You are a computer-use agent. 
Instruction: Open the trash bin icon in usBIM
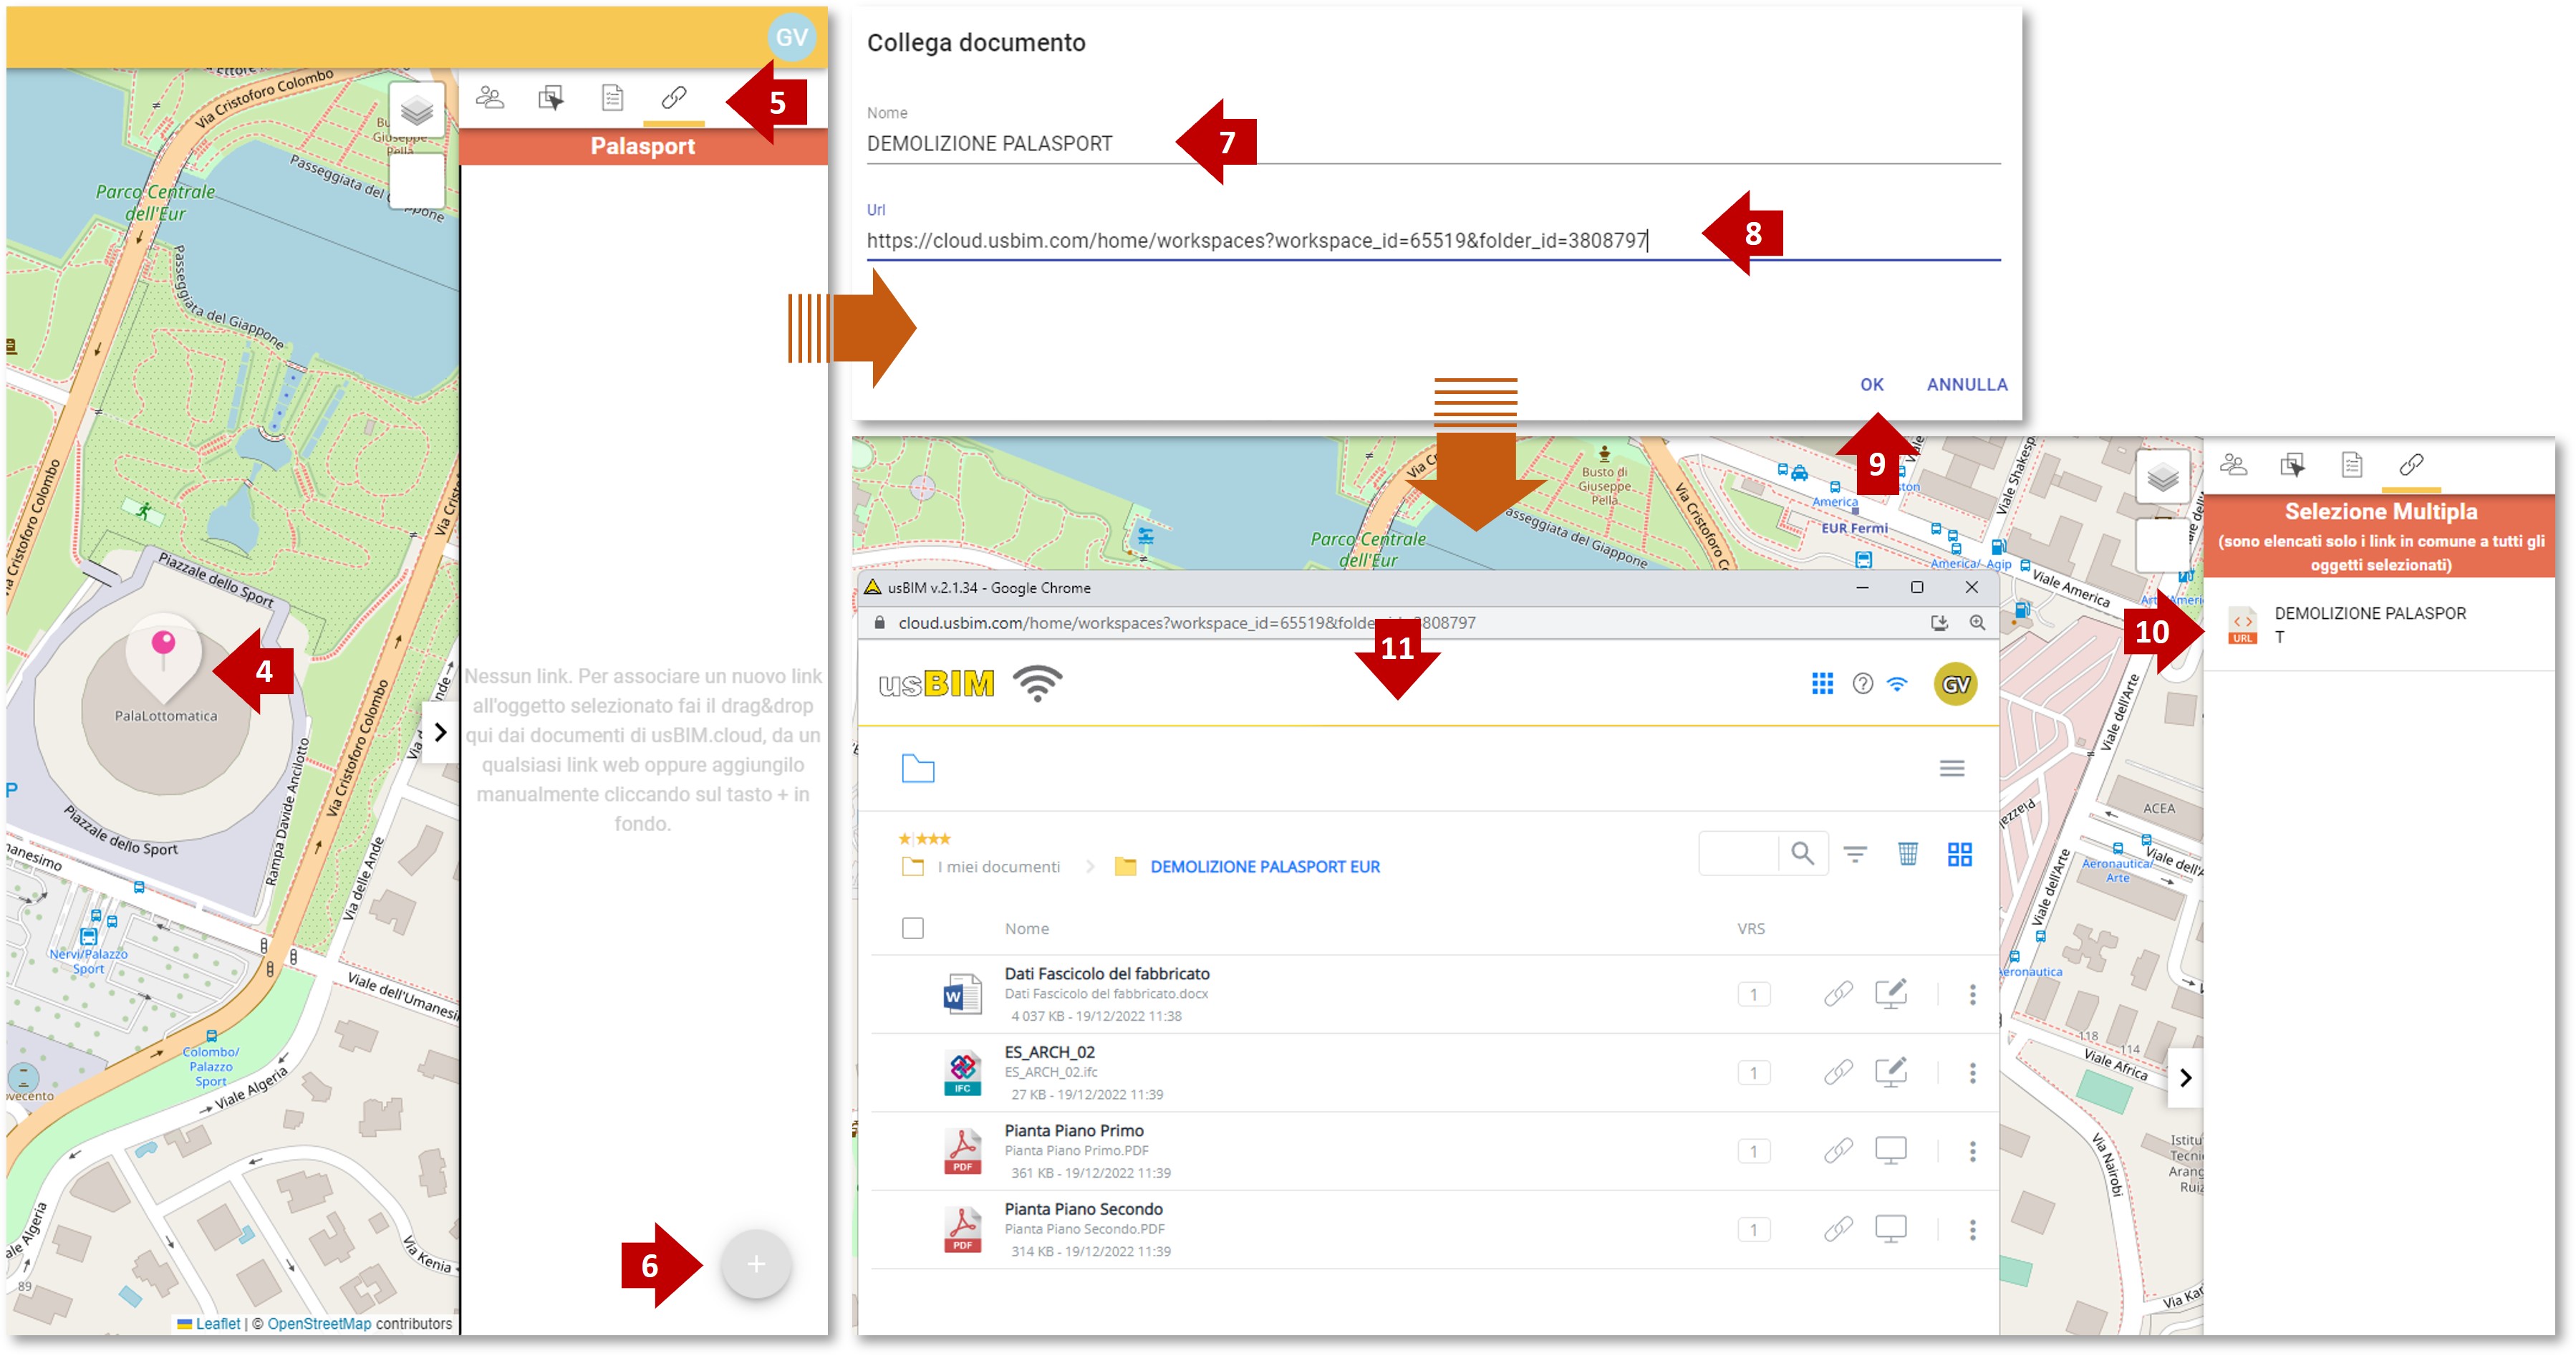pyautogui.click(x=1907, y=854)
